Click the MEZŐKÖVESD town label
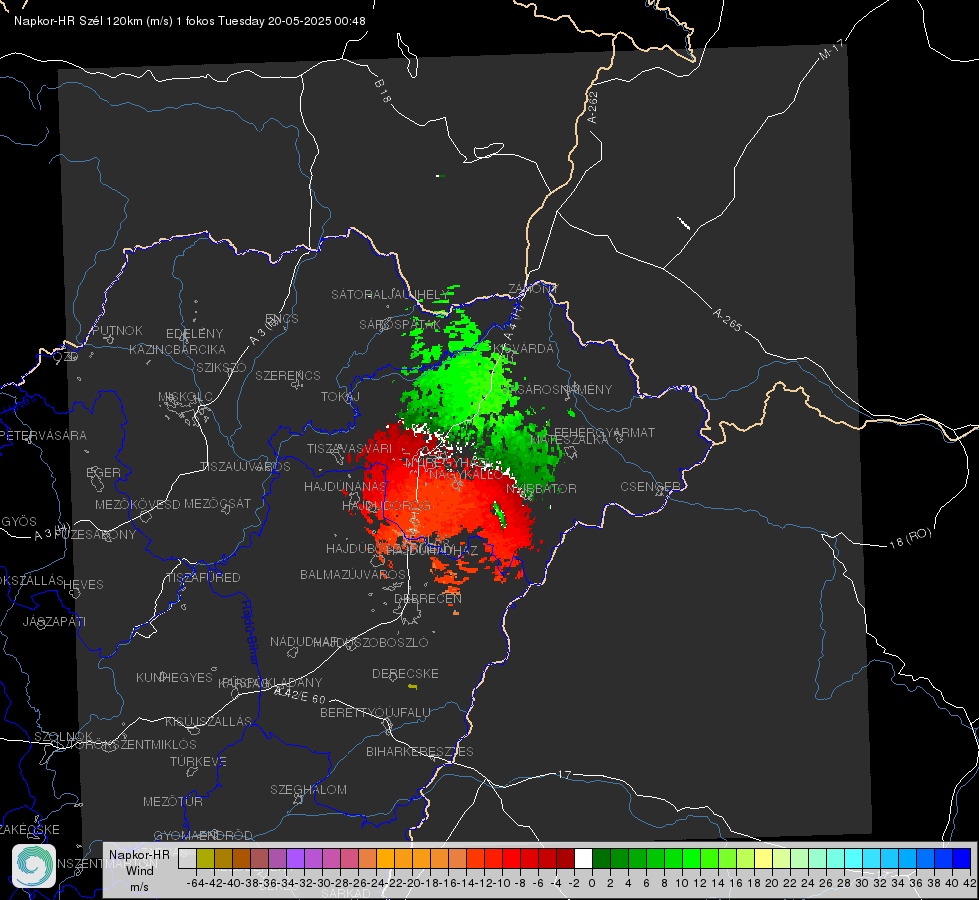This screenshot has height=900, width=979. (x=138, y=504)
